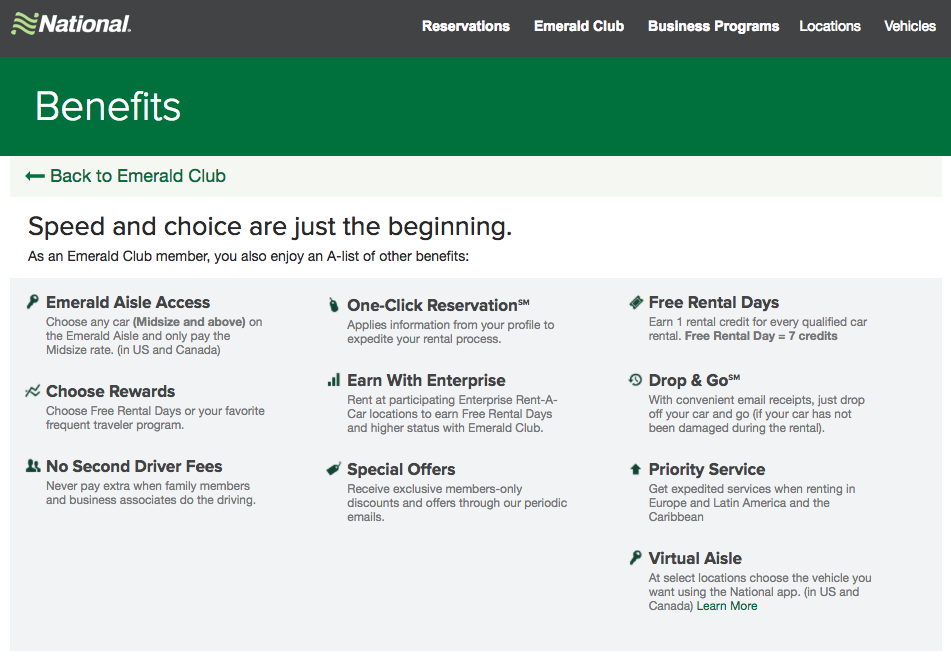
Task: Click the up arrow icon beside Priority Service
Action: pos(635,469)
